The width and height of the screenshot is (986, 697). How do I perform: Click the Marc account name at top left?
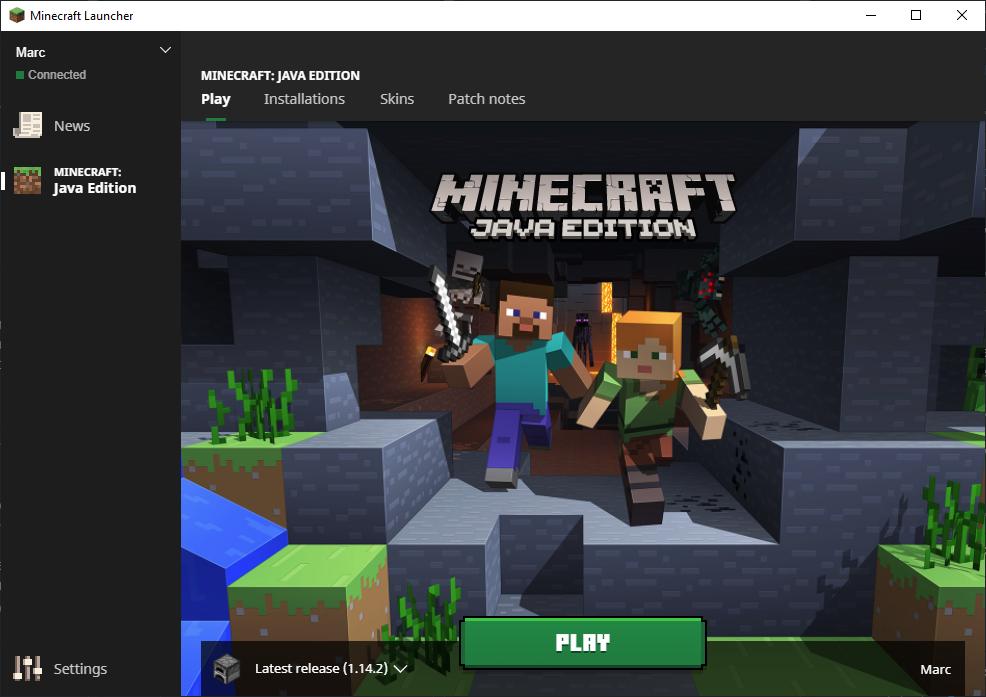[30, 52]
